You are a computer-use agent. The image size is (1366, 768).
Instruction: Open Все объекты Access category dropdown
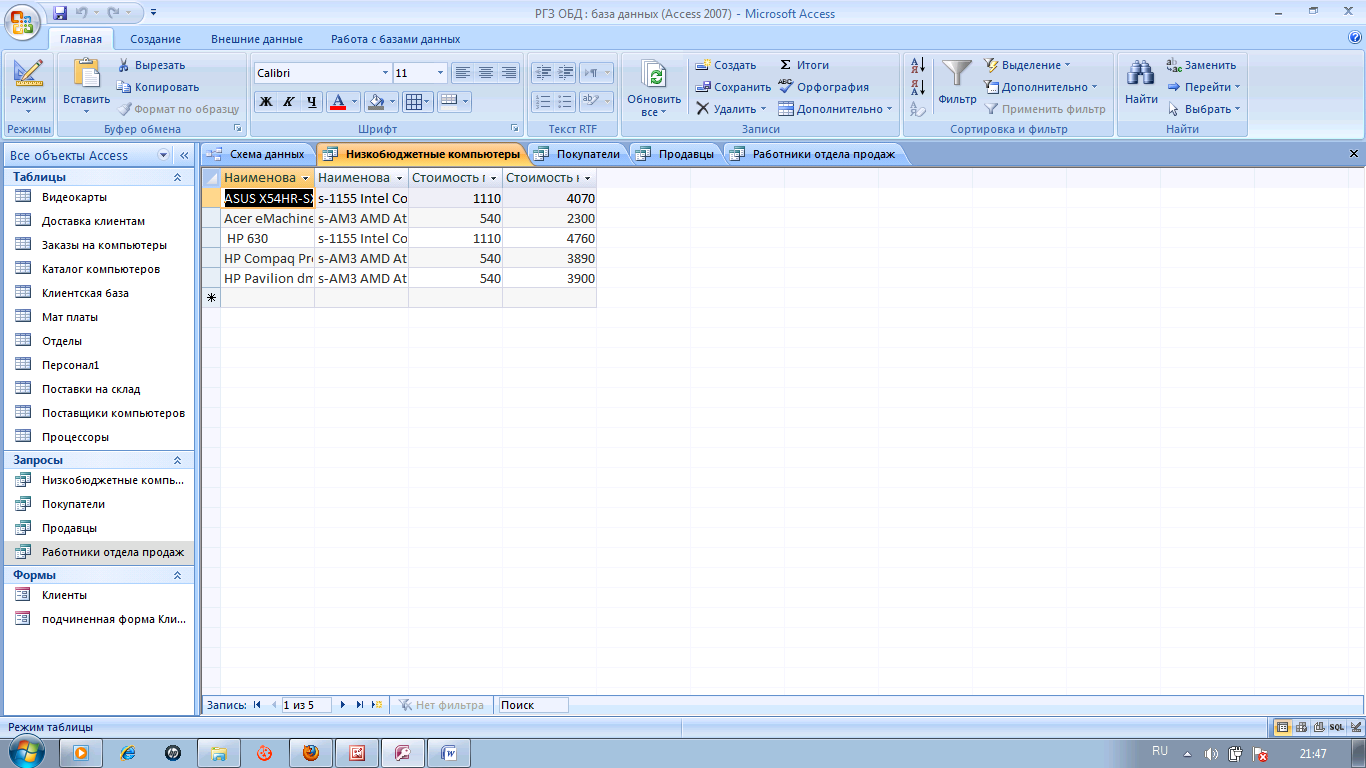164,155
